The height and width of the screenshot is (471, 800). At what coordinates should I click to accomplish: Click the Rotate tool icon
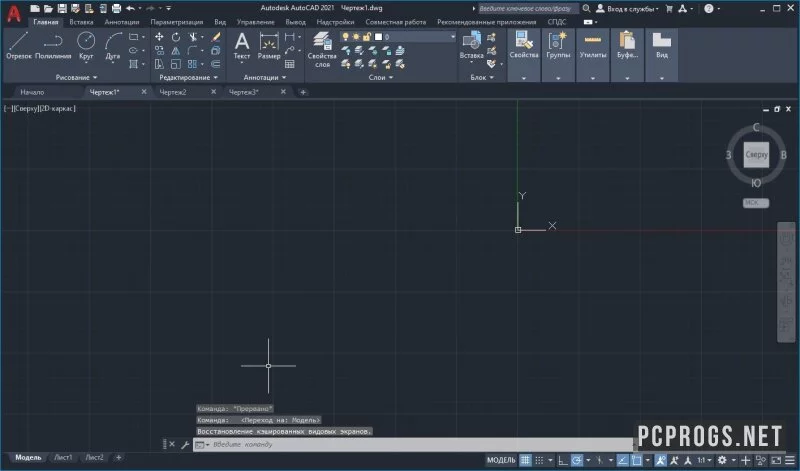176,37
